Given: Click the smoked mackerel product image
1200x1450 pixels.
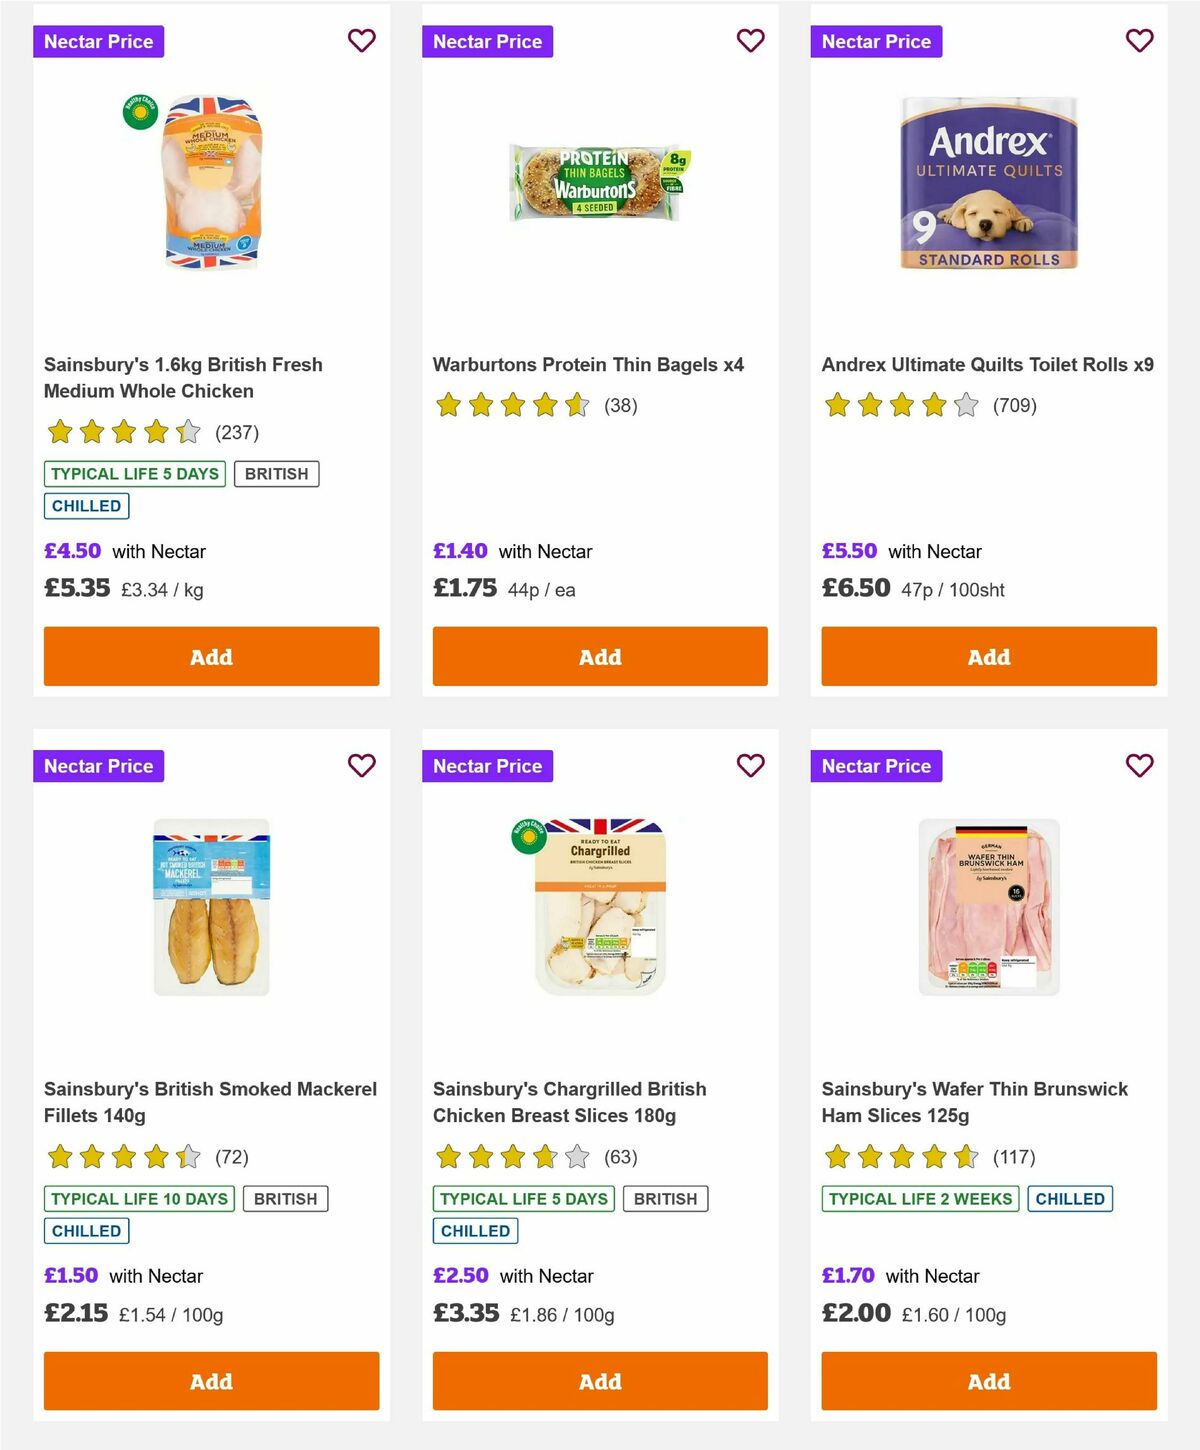Looking at the screenshot, I should 211,905.
